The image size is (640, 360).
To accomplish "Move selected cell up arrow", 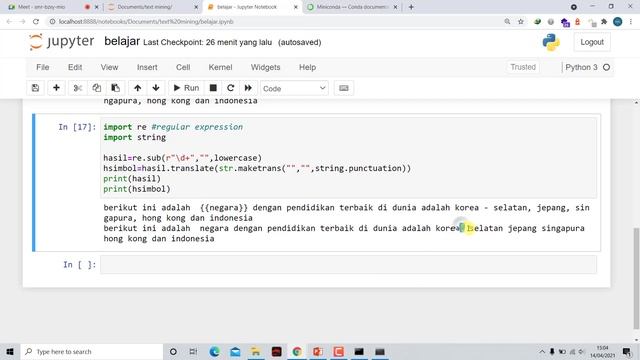I will 138,88.
